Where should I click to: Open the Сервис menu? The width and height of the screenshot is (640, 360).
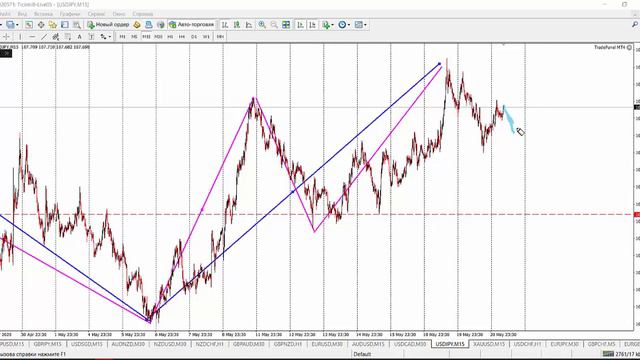click(x=97, y=14)
